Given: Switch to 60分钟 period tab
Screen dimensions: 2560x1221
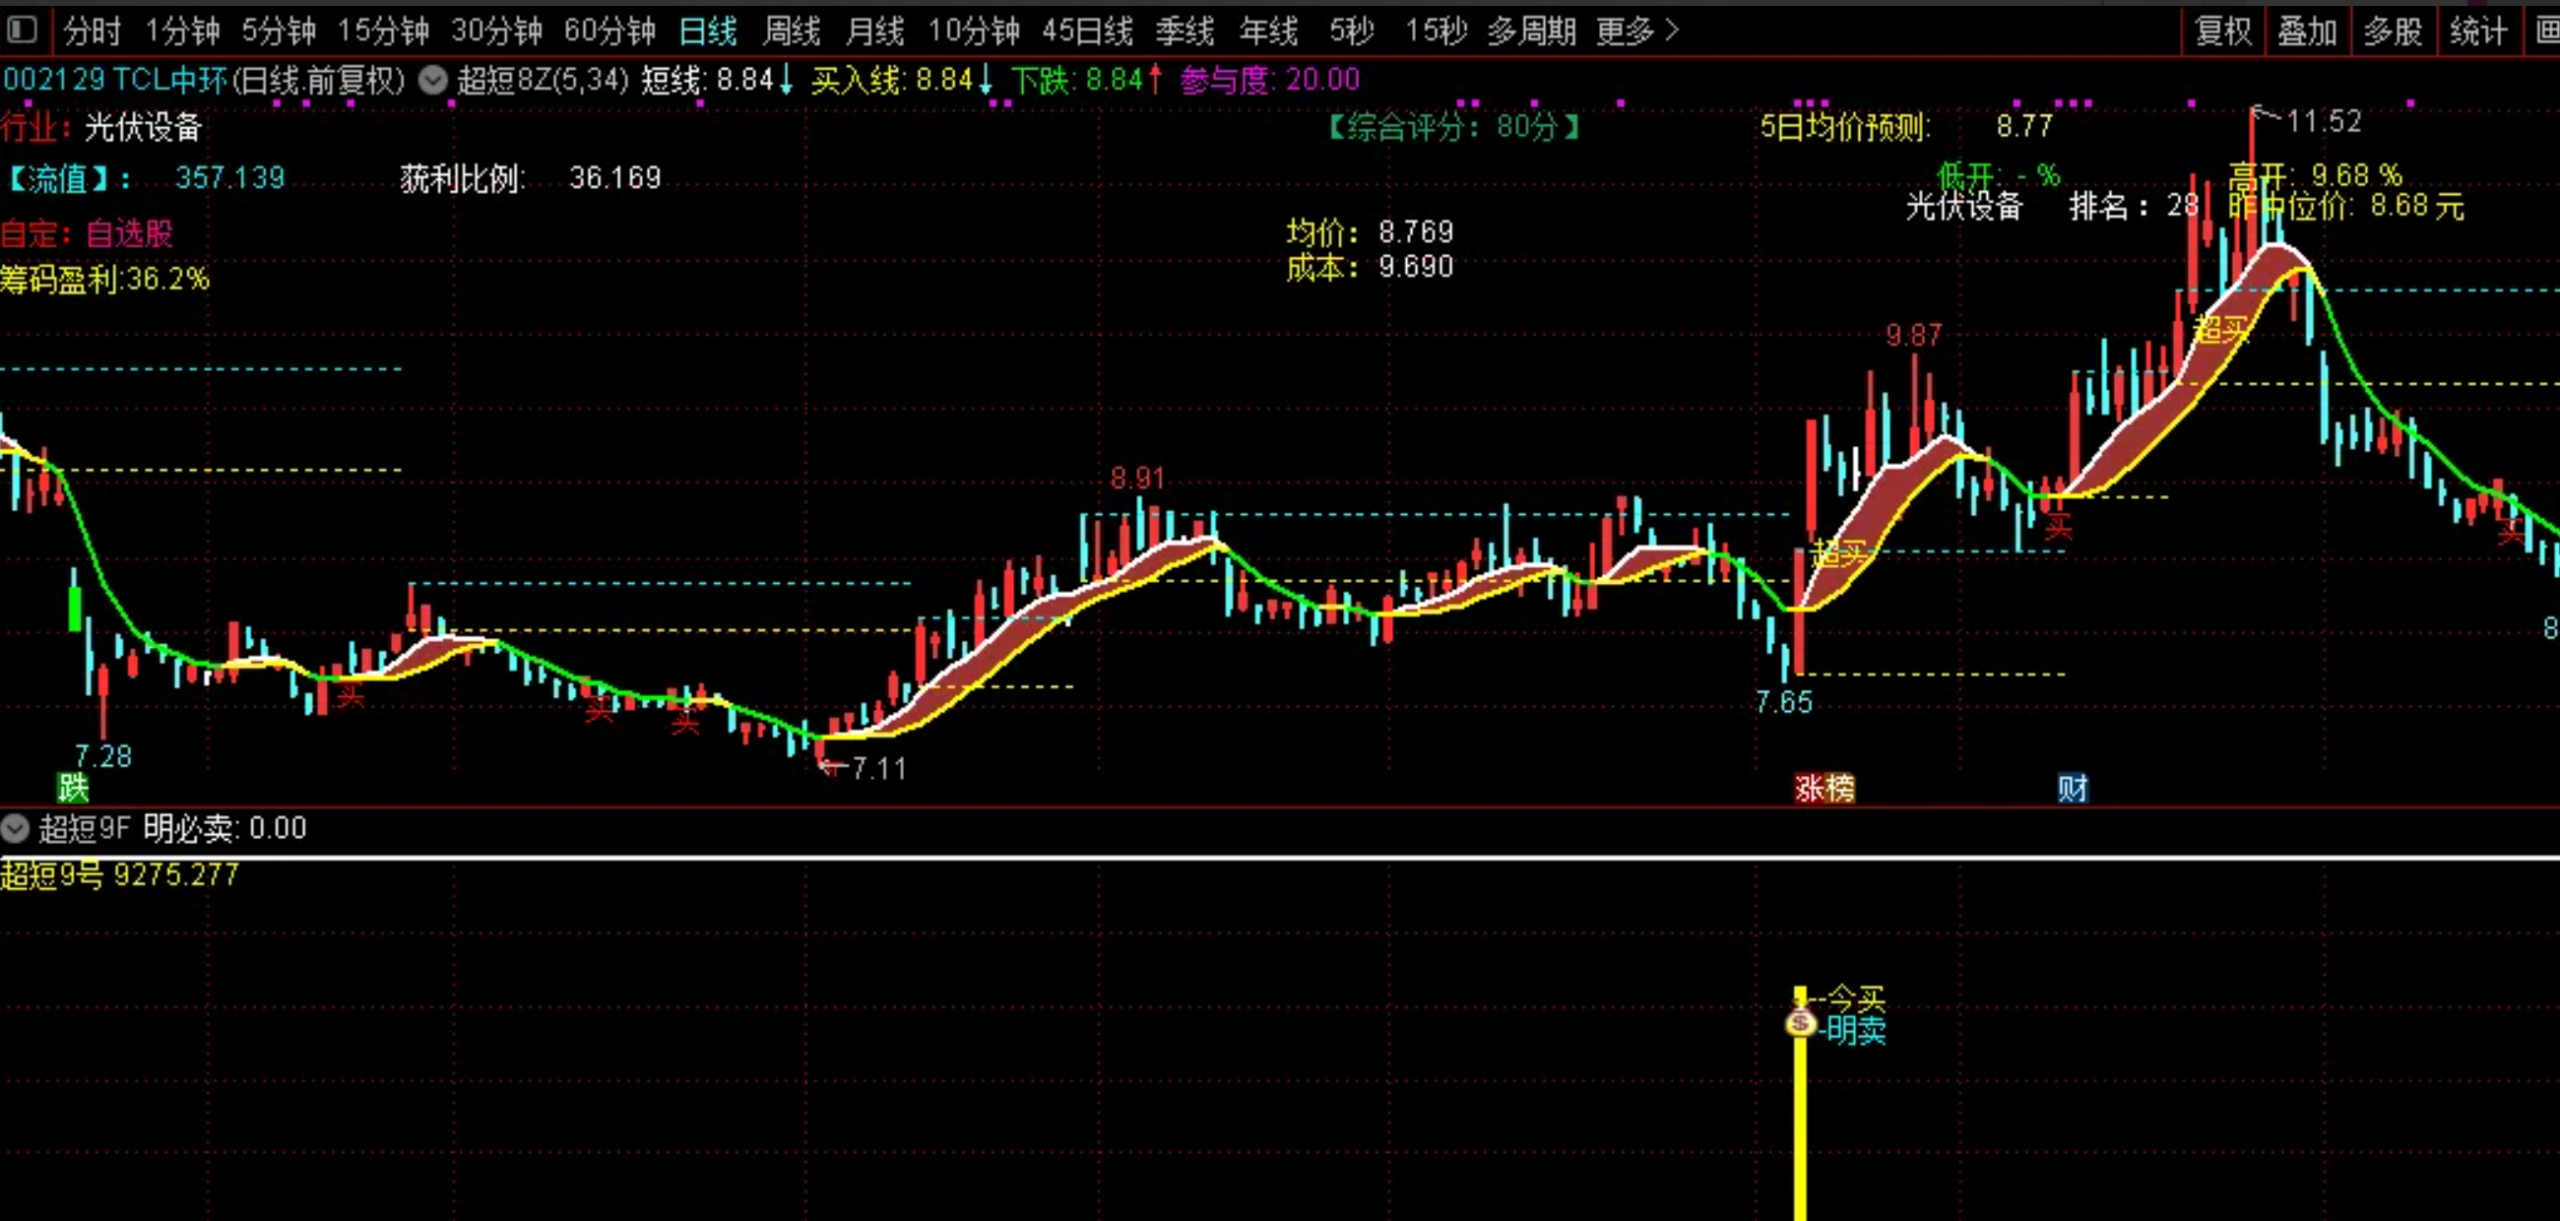Looking at the screenshot, I should pos(609,31).
